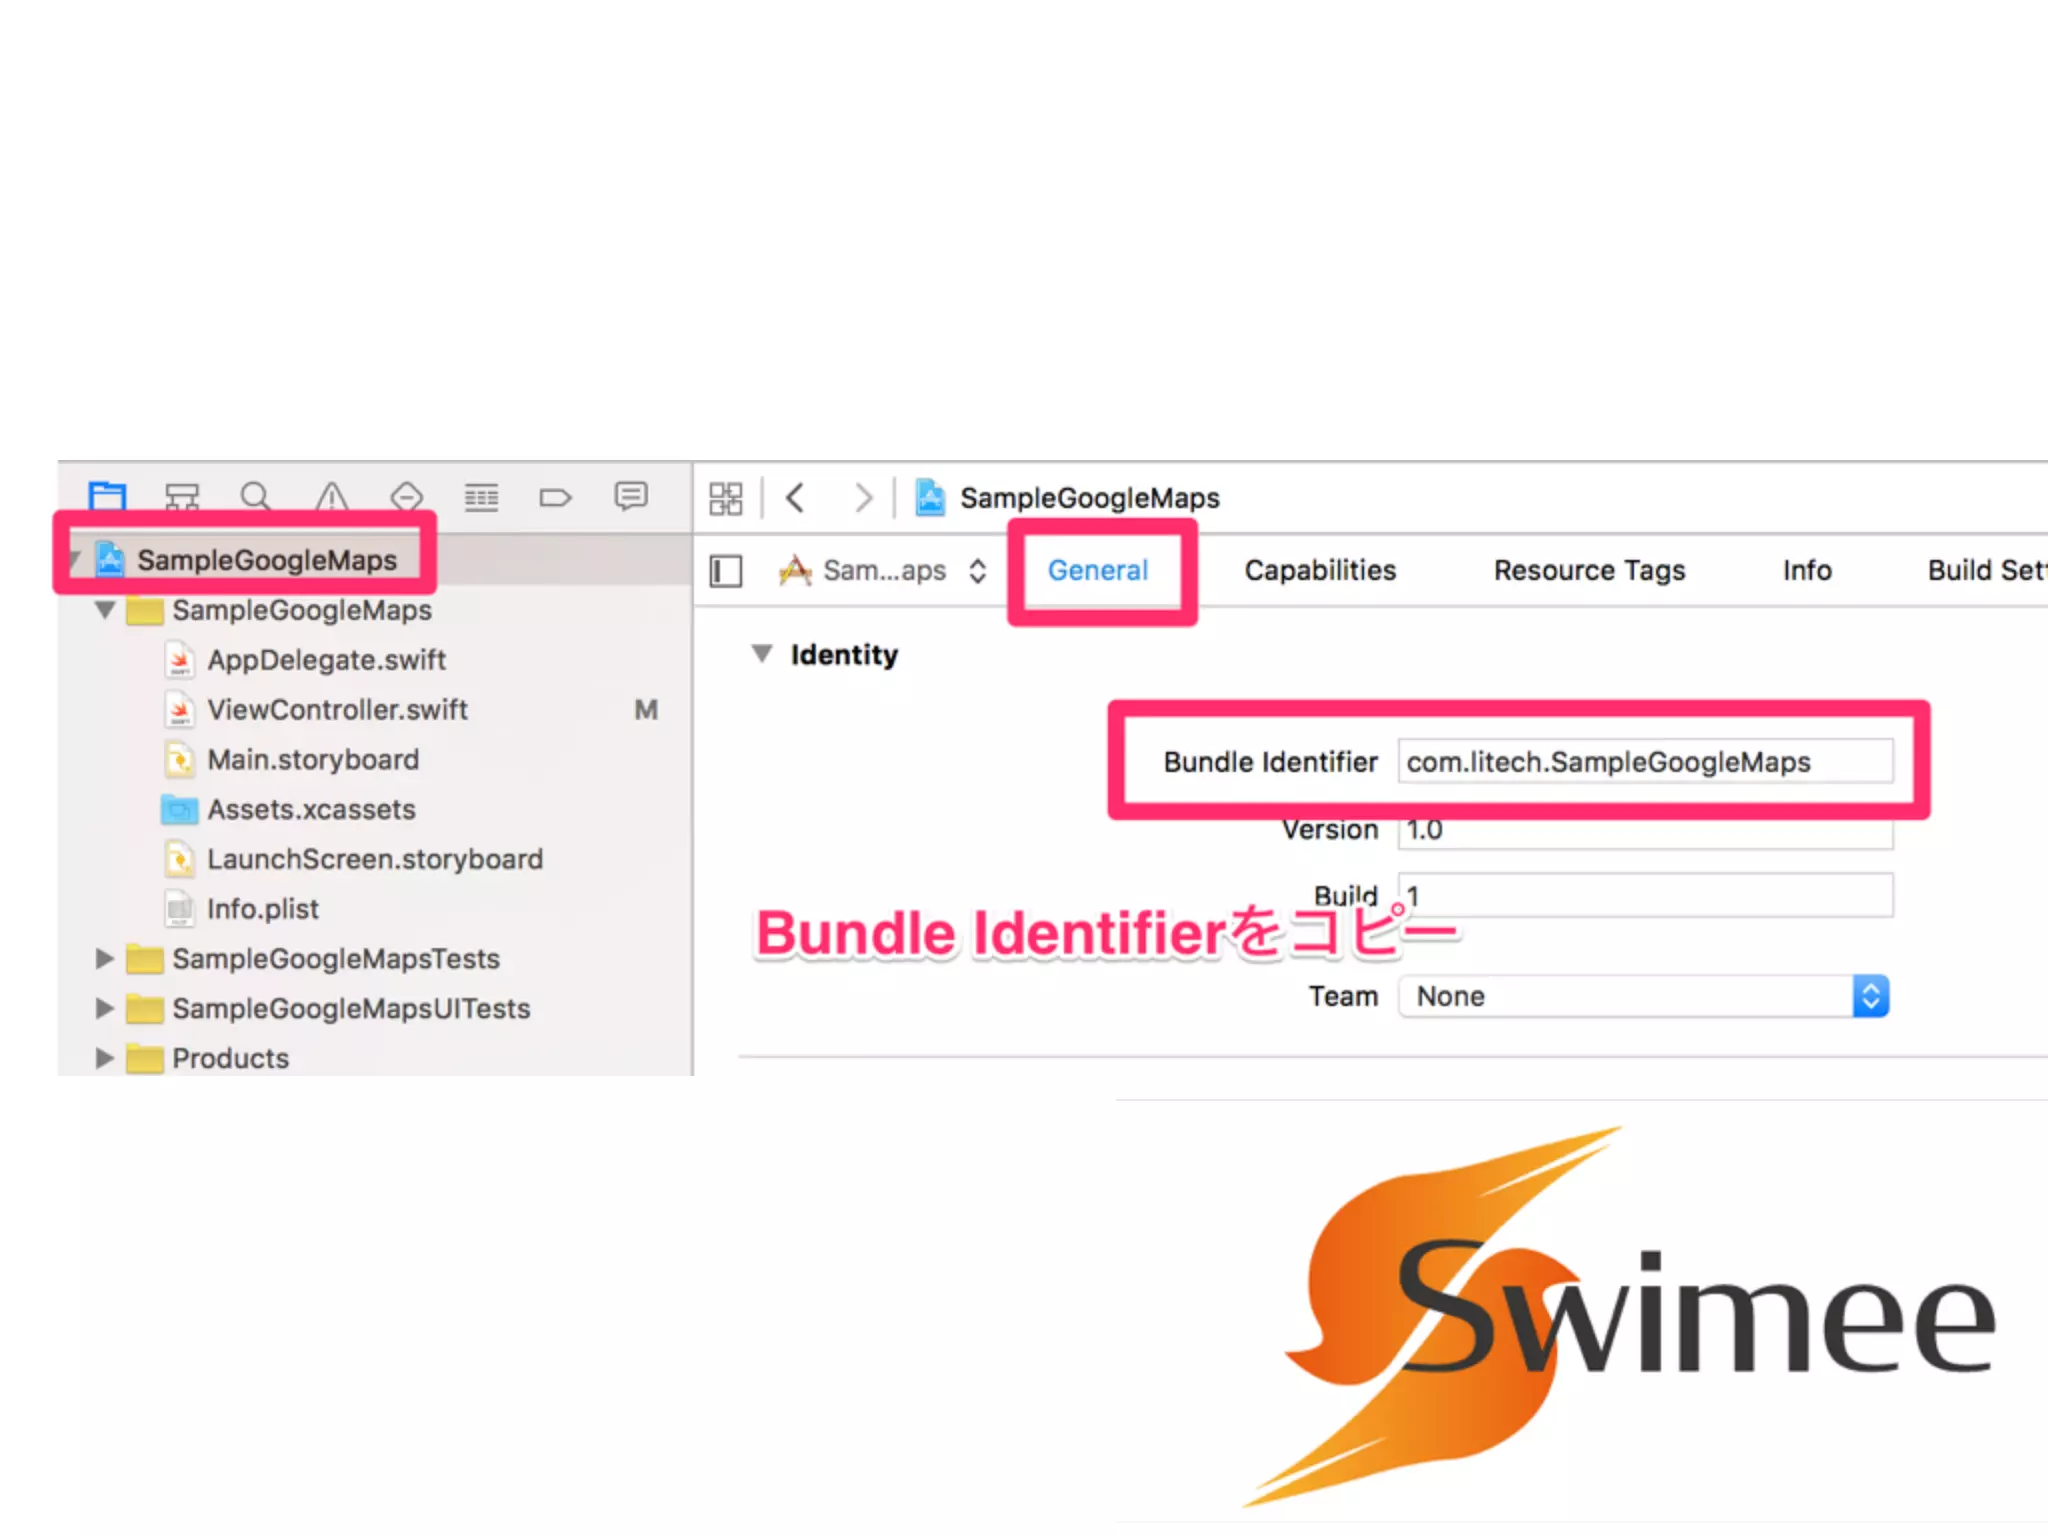
Task: Switch to the Debug navigator icon
Action: coord(481,496)
